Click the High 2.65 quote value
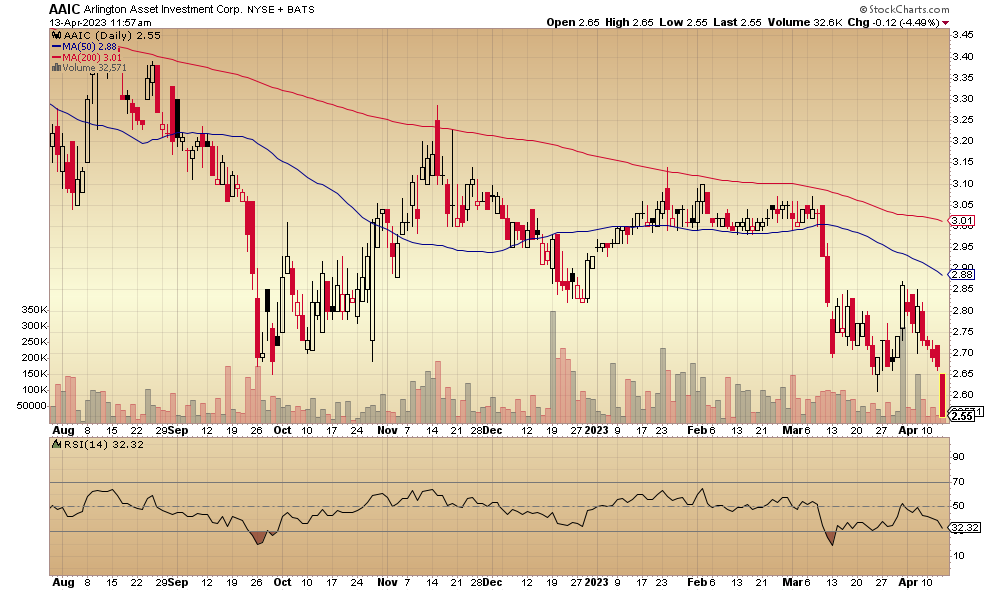Viewport: 990px width, 591px height. (x=629, y=22)
